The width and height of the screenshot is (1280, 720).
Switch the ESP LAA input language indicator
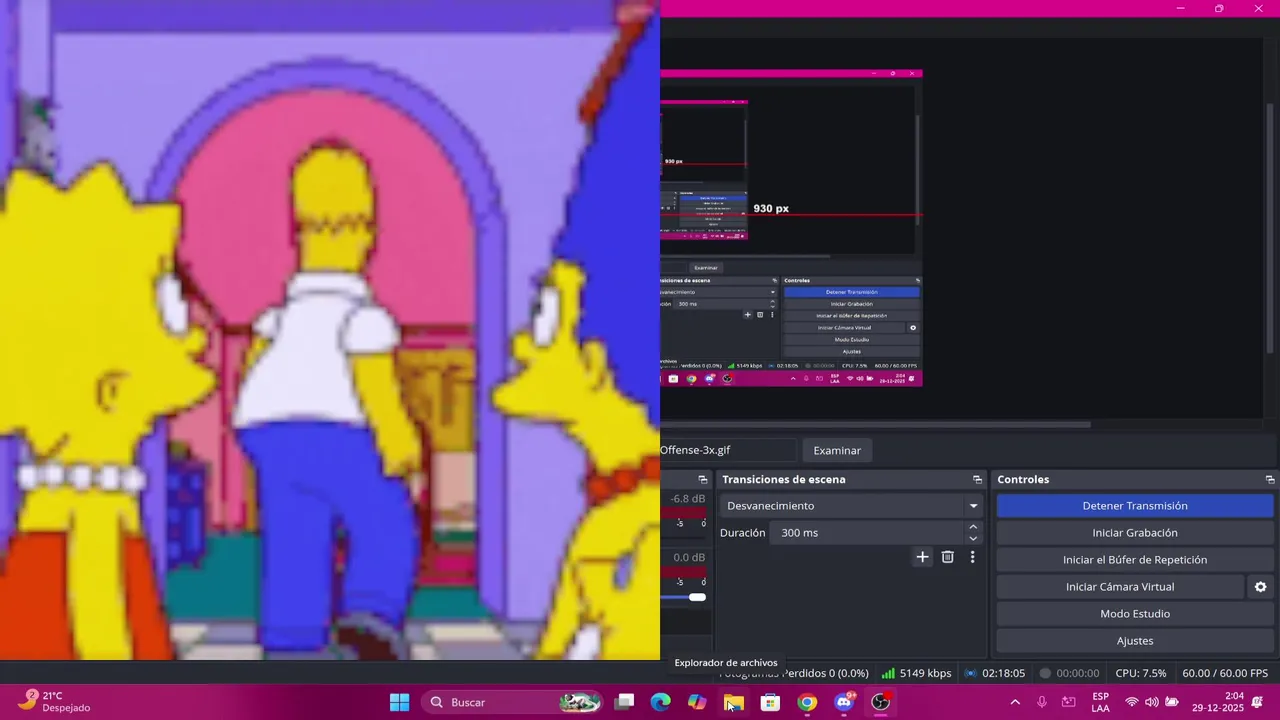[x=1100, y=702]
